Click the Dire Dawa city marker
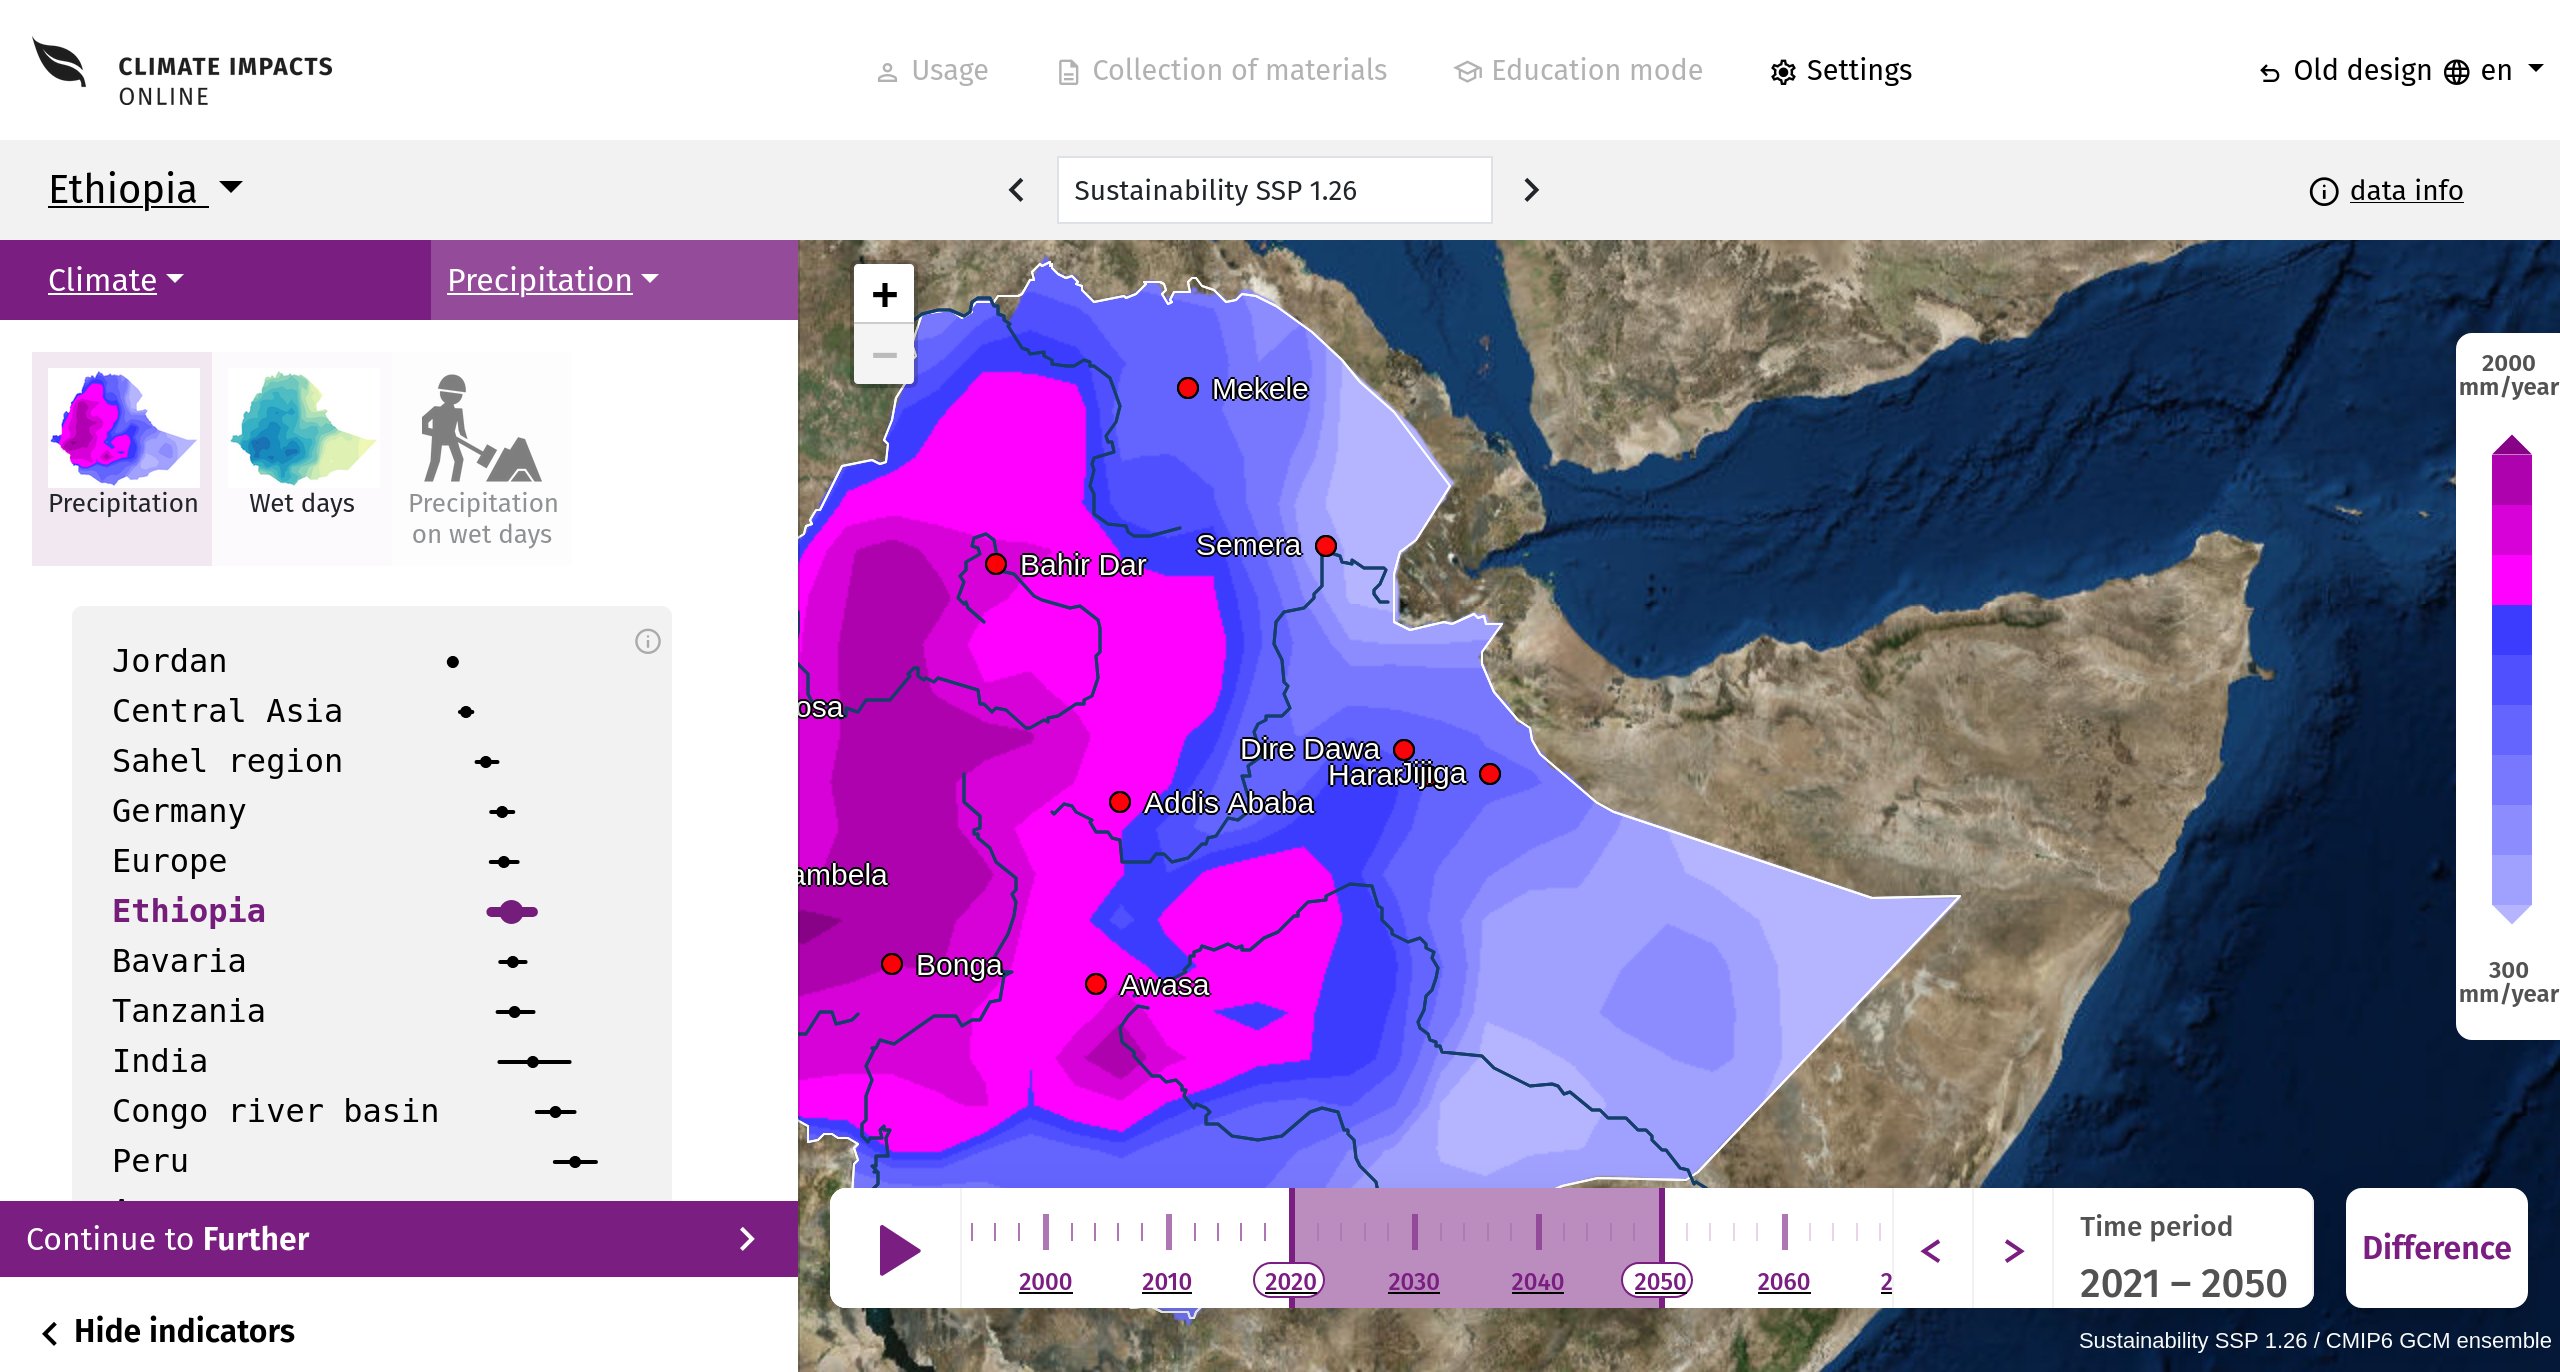The width and height of the screenshot is (2560, 1372). pyautogui.click(x=1404, y=750)
